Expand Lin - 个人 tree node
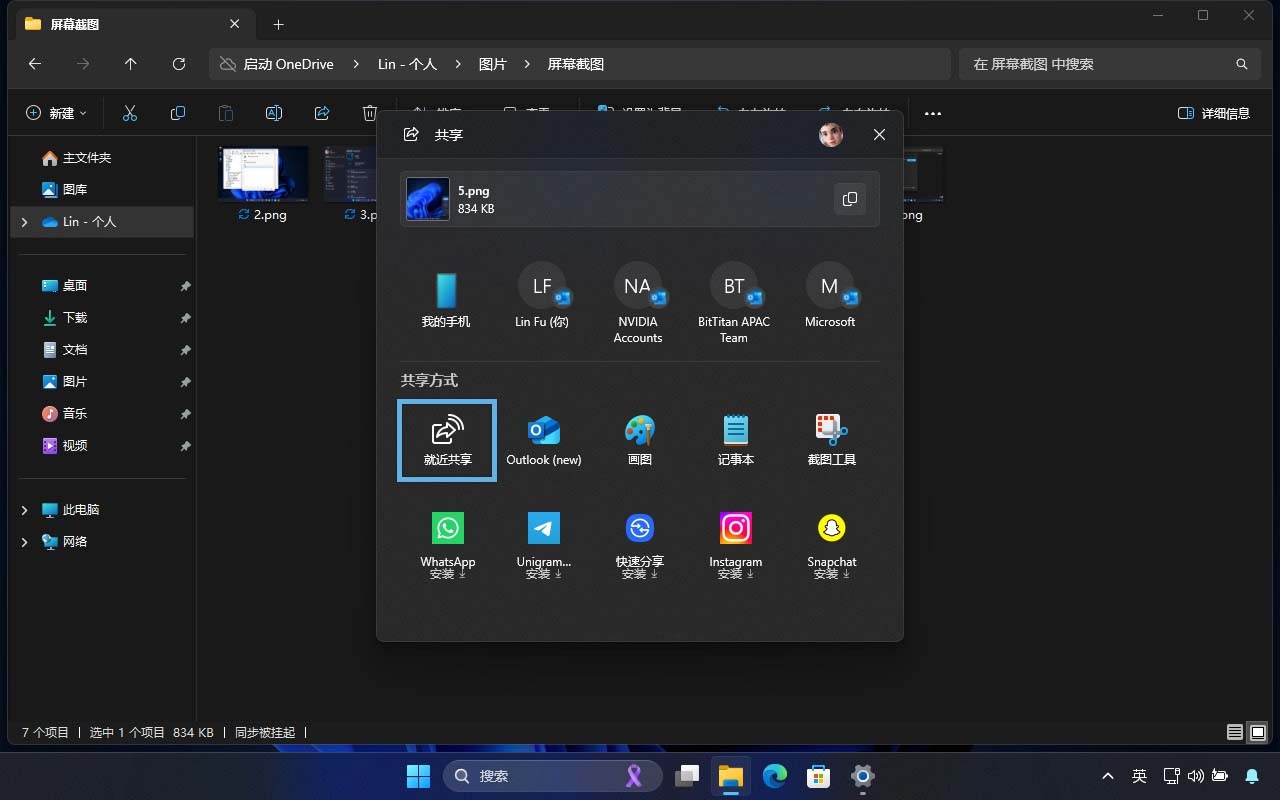This screenshot has height=800, width=1280. point(24,222)
